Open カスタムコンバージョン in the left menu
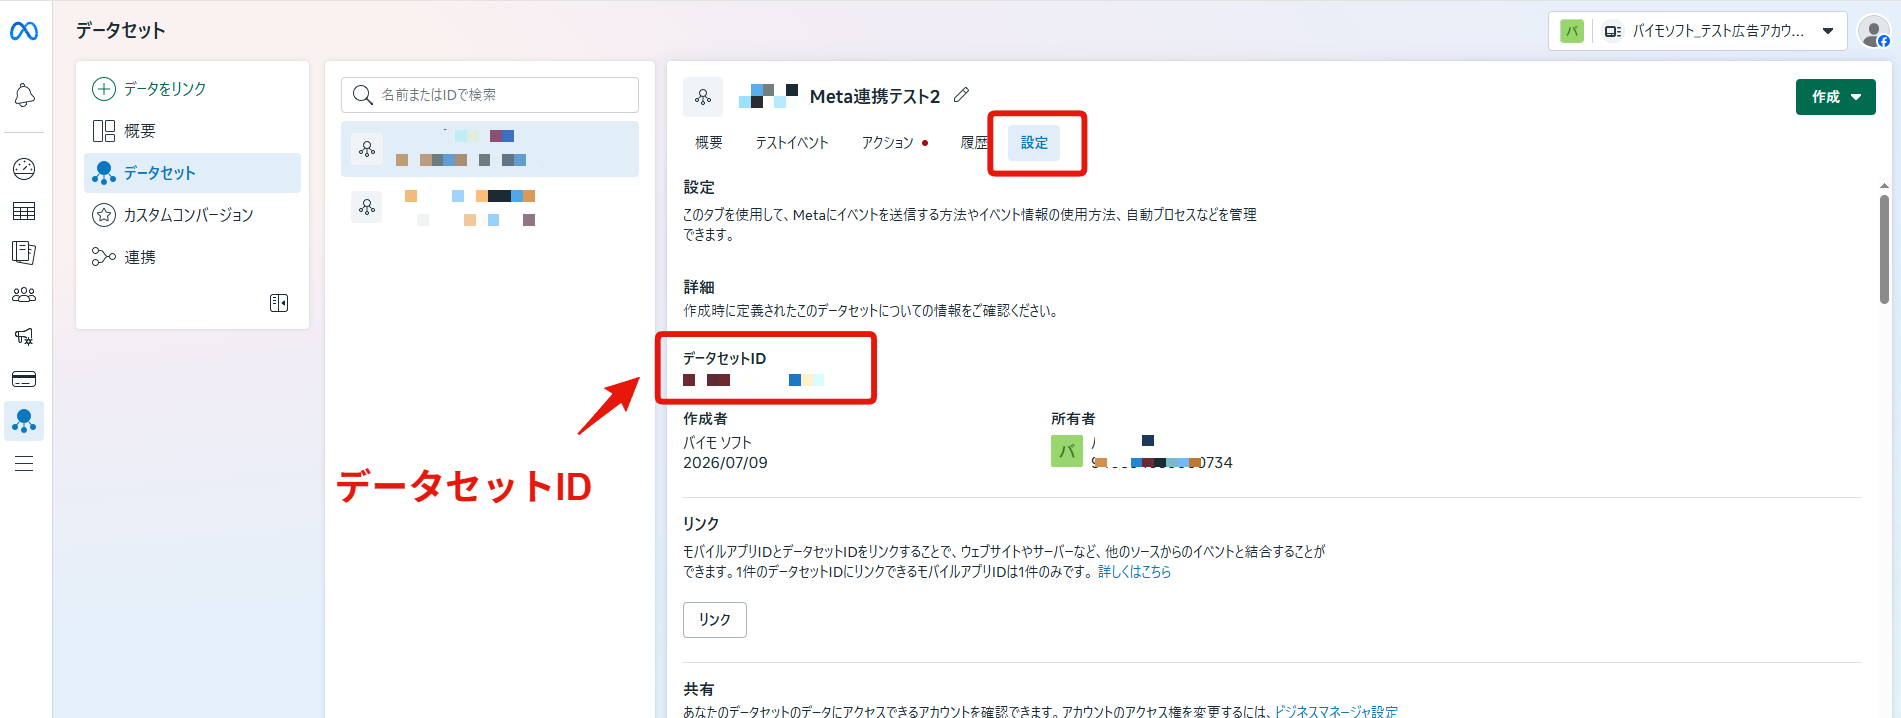Screen dimensions: 1901x718 tap(173, 215)
